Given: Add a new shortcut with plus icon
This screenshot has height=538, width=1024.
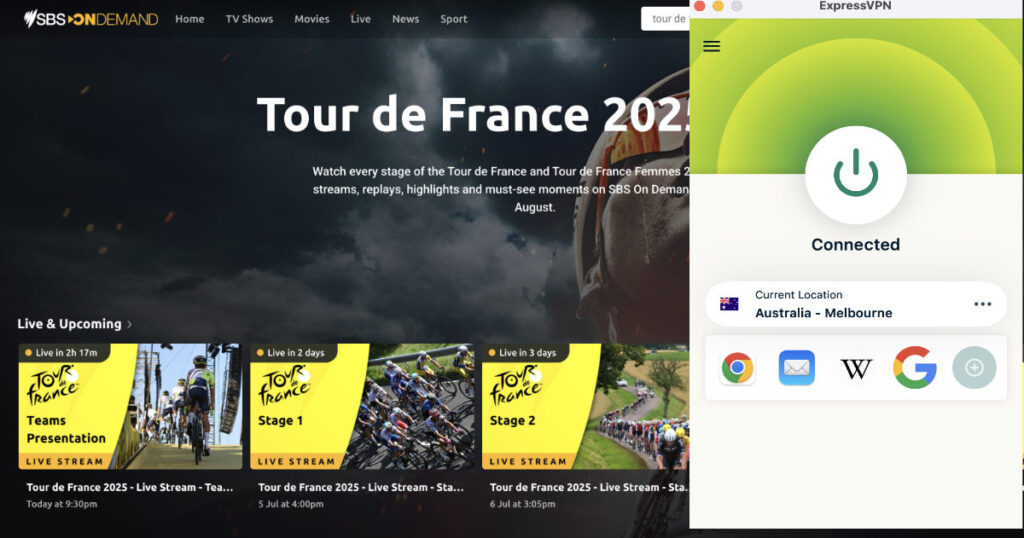Looking at the screenshot, I should click(x=974, y=368).
